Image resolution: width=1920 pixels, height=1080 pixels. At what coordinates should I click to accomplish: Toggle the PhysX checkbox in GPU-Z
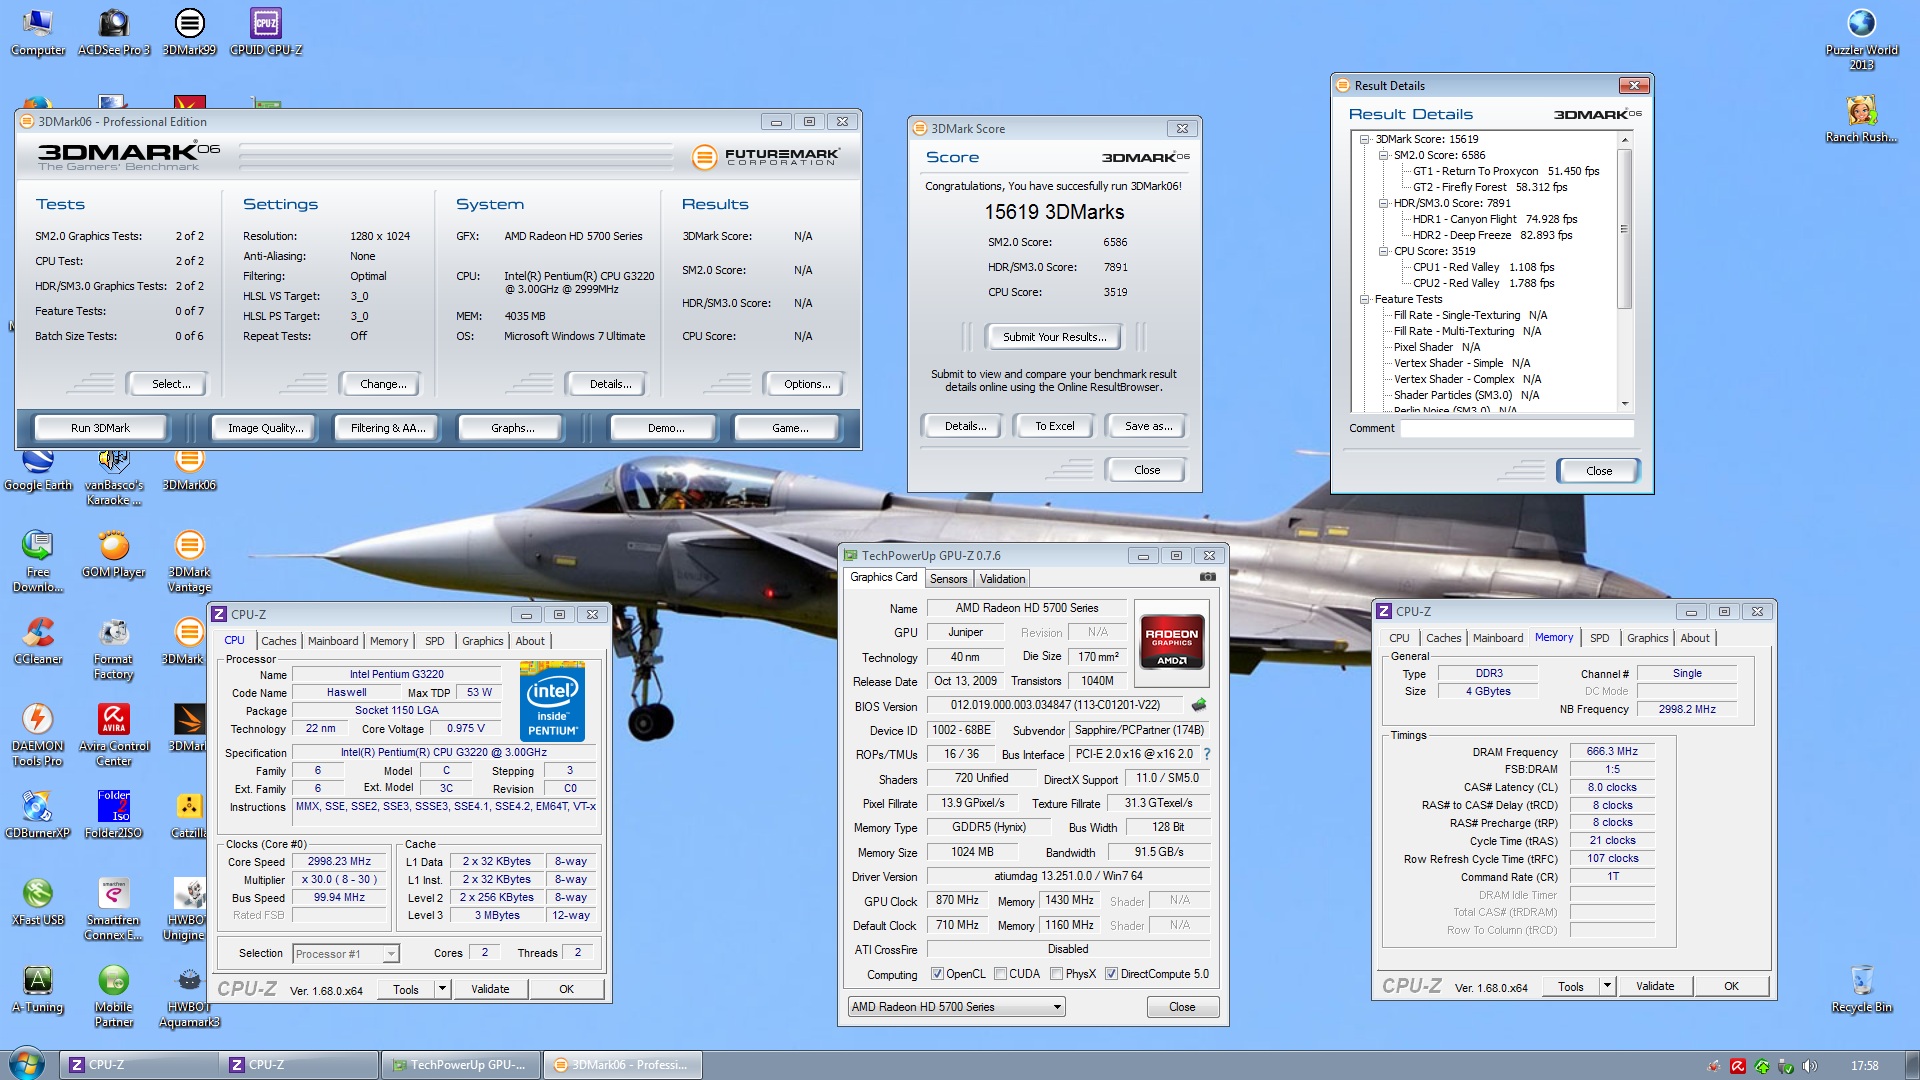[1056, 974]
